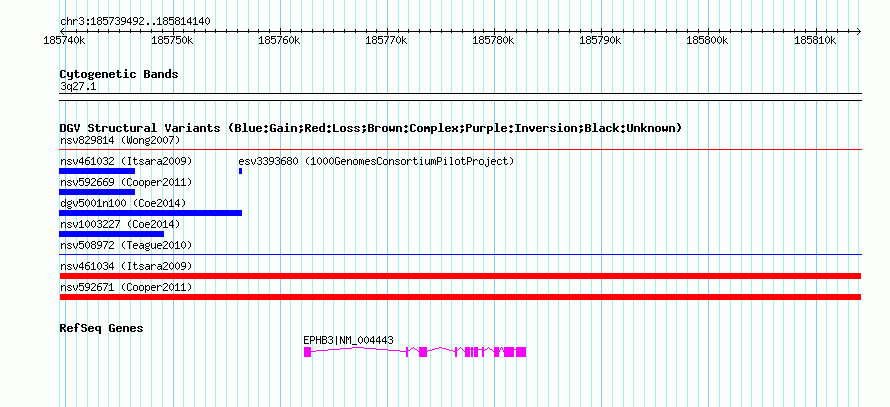Click the last EPHB3 exon block

click(521, 352)
